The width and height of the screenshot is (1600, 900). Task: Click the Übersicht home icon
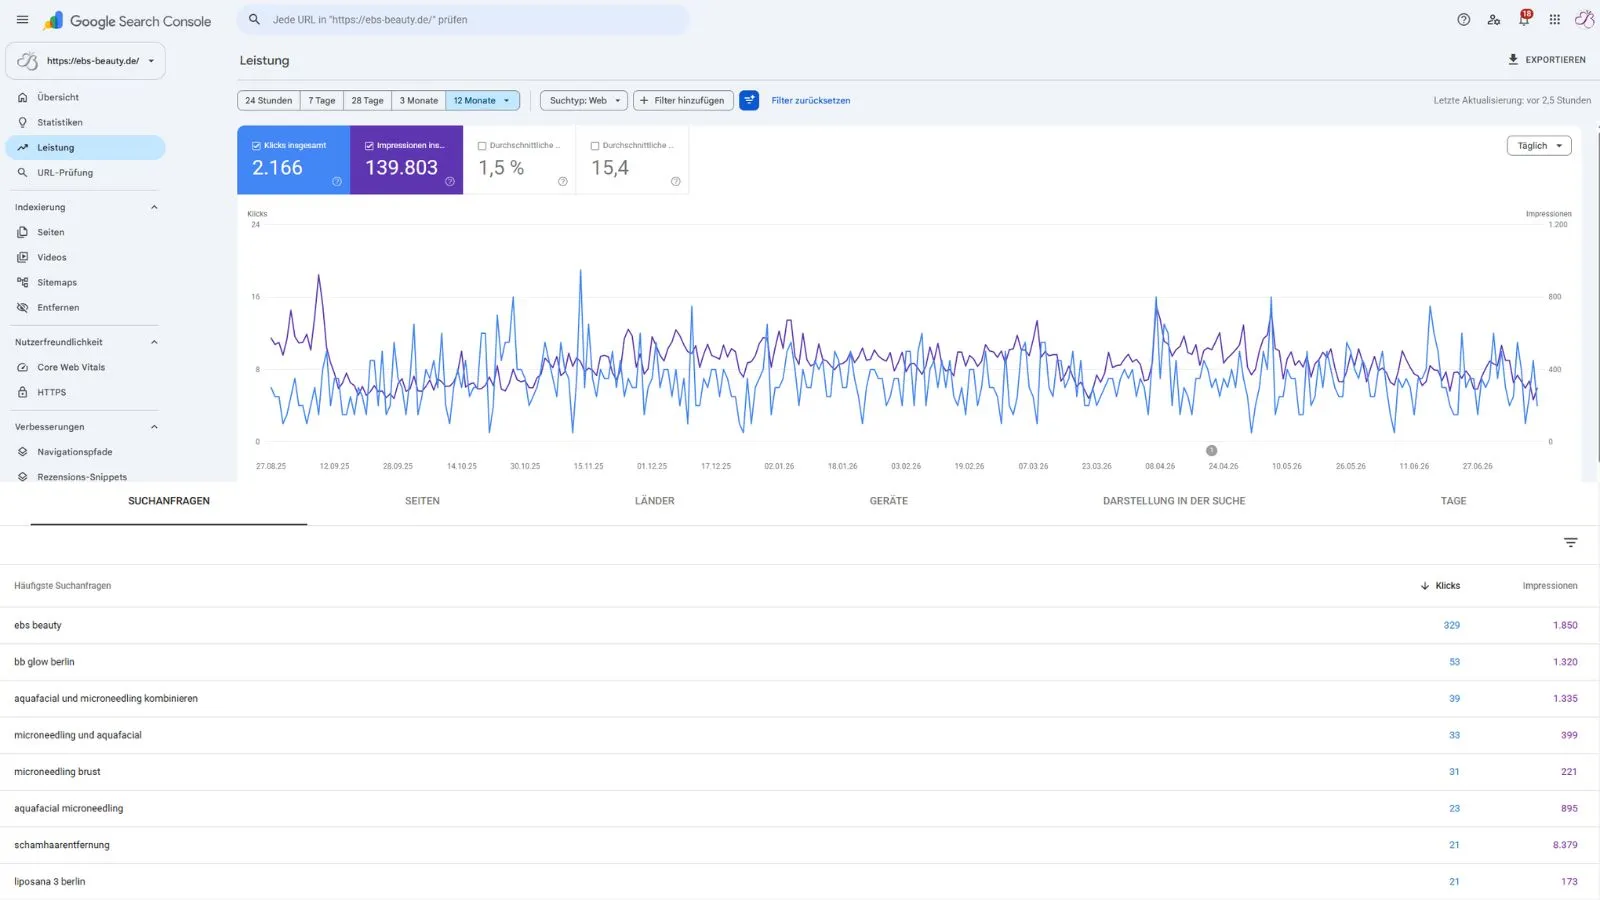click(22, 97)
